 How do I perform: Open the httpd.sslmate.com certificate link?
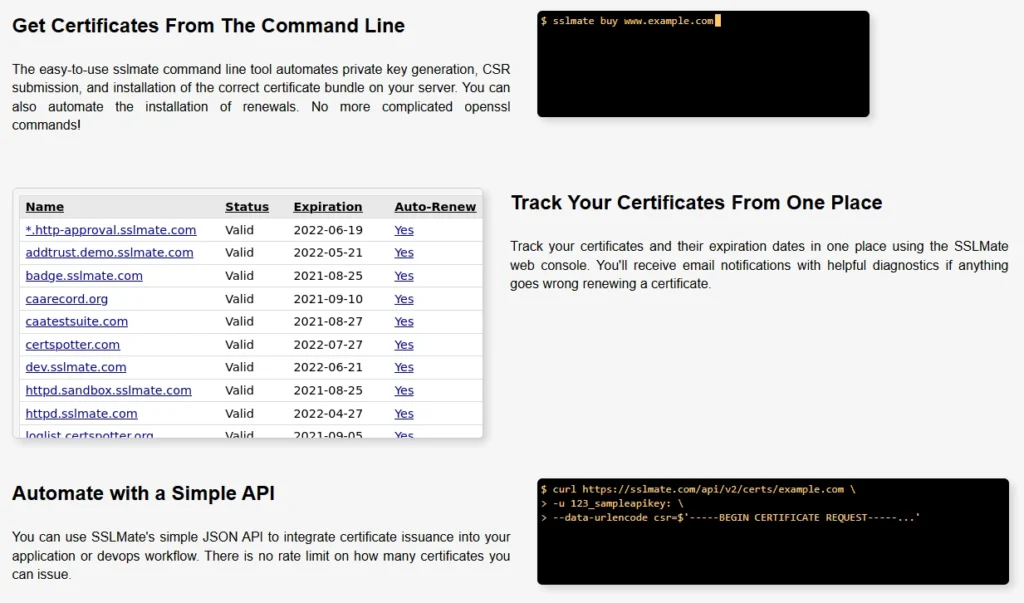(x=81, y=414)
